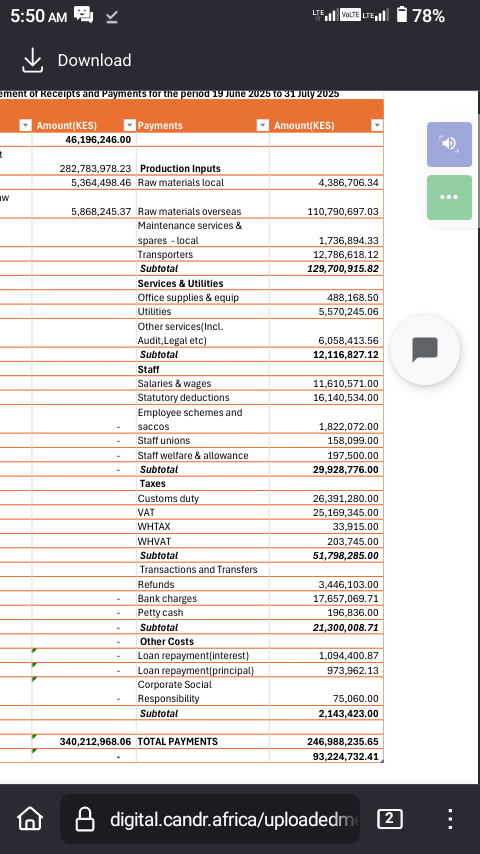
Task: Select the 2,143,423.00 subtotal amount
Action: 348,713
